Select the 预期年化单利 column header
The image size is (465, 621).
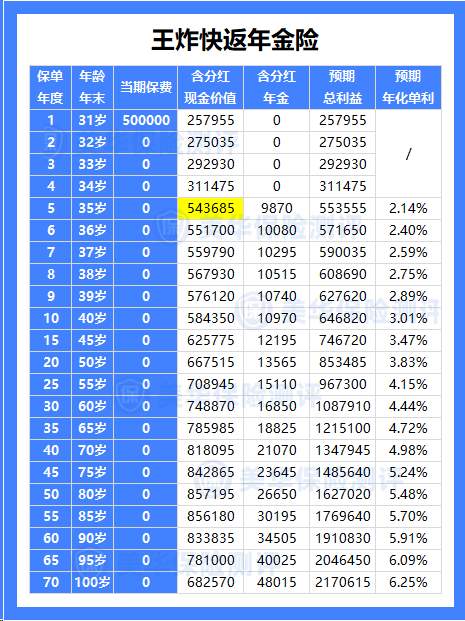[408, 87]
